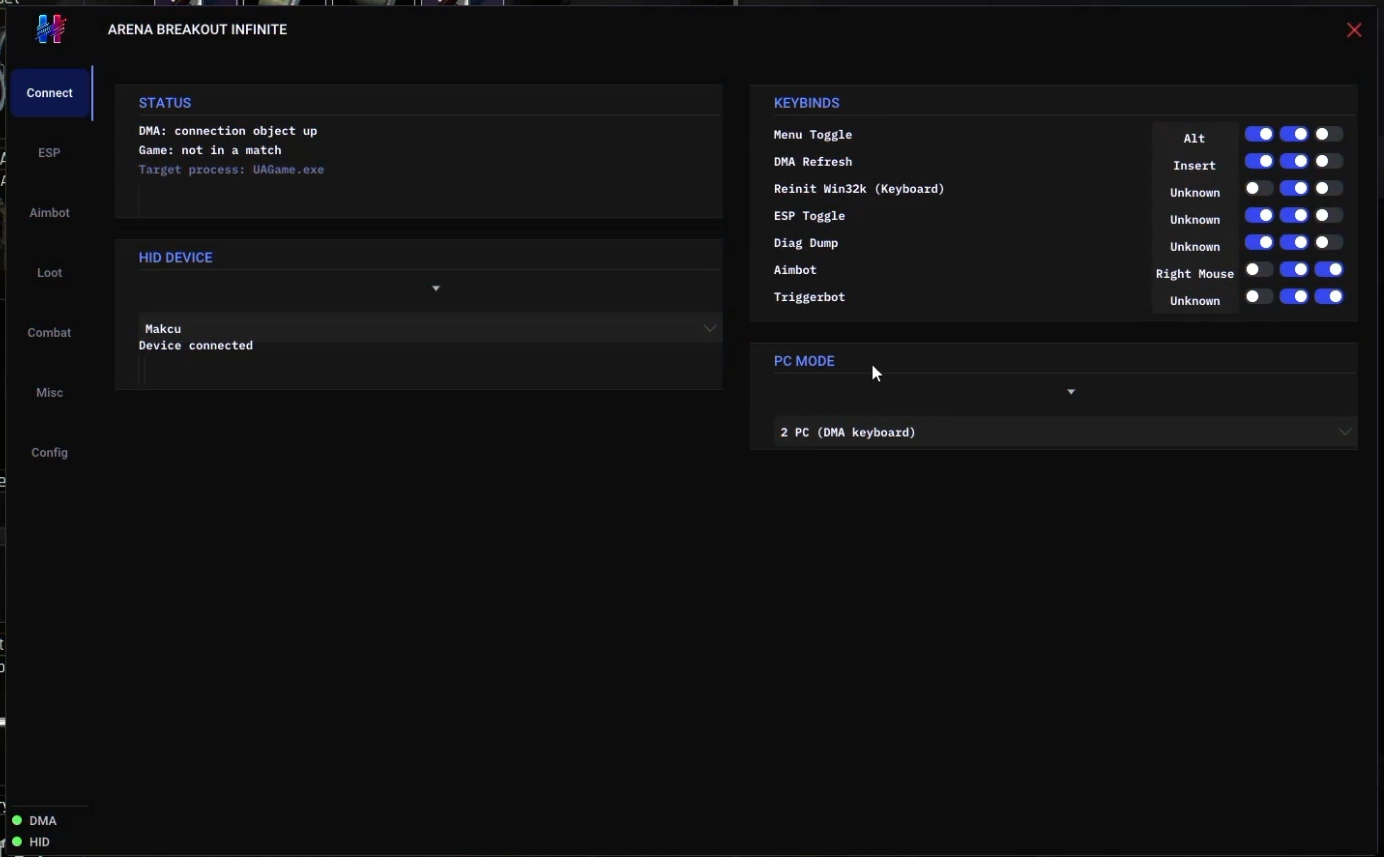Open the Combat sidebar tab
The image size is (1384, 857).
point(50,333)
